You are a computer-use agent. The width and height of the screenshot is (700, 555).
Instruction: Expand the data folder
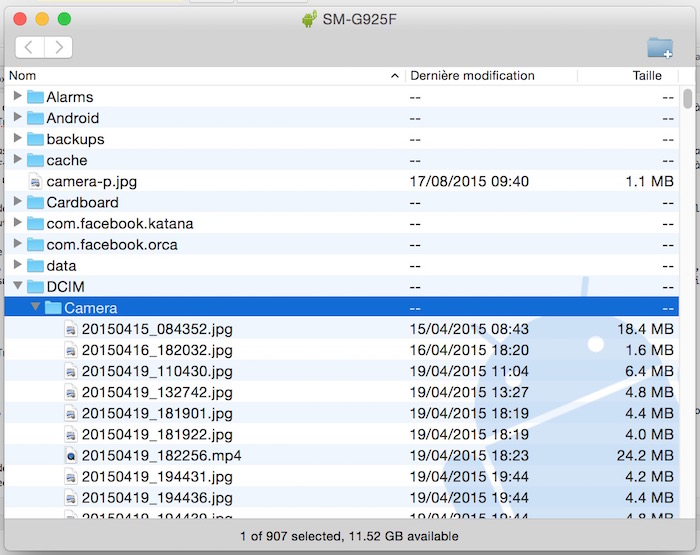(18, 266)
